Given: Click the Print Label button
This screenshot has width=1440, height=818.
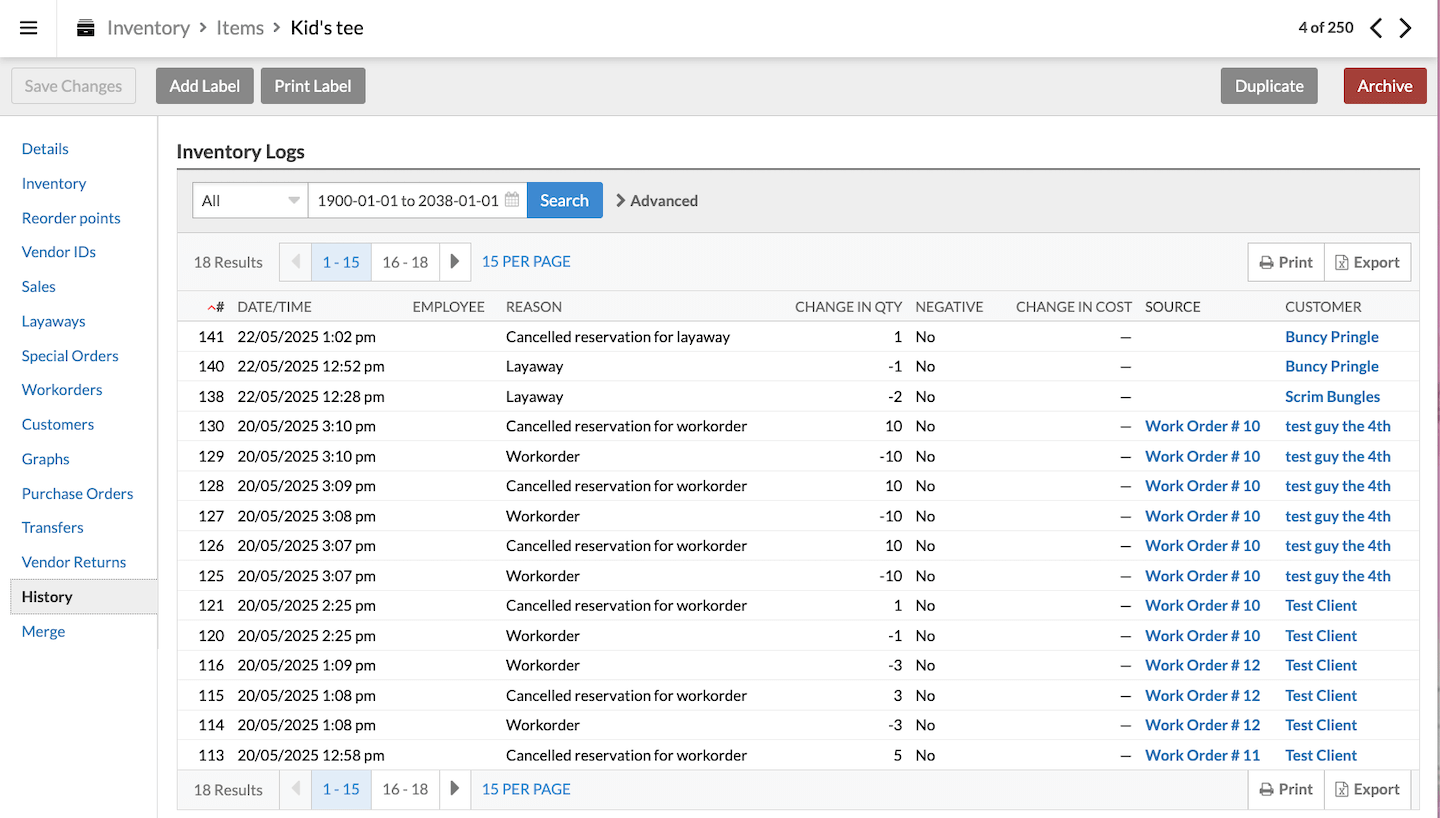Looking at the screenshot, I should pyautogui.click(x=313, y=86).
